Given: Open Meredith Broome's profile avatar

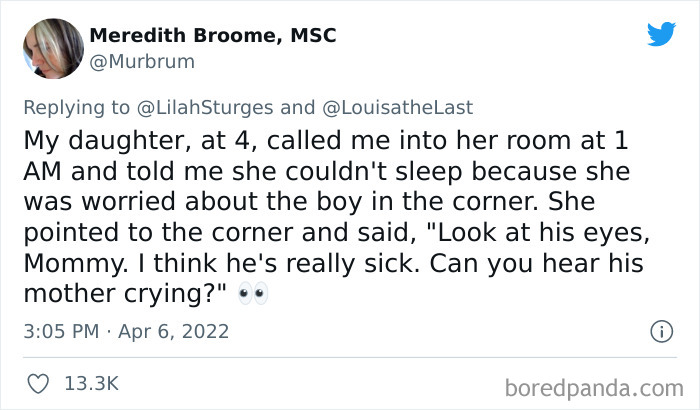Looking at the screenshot, I should (x=52, y=48).
